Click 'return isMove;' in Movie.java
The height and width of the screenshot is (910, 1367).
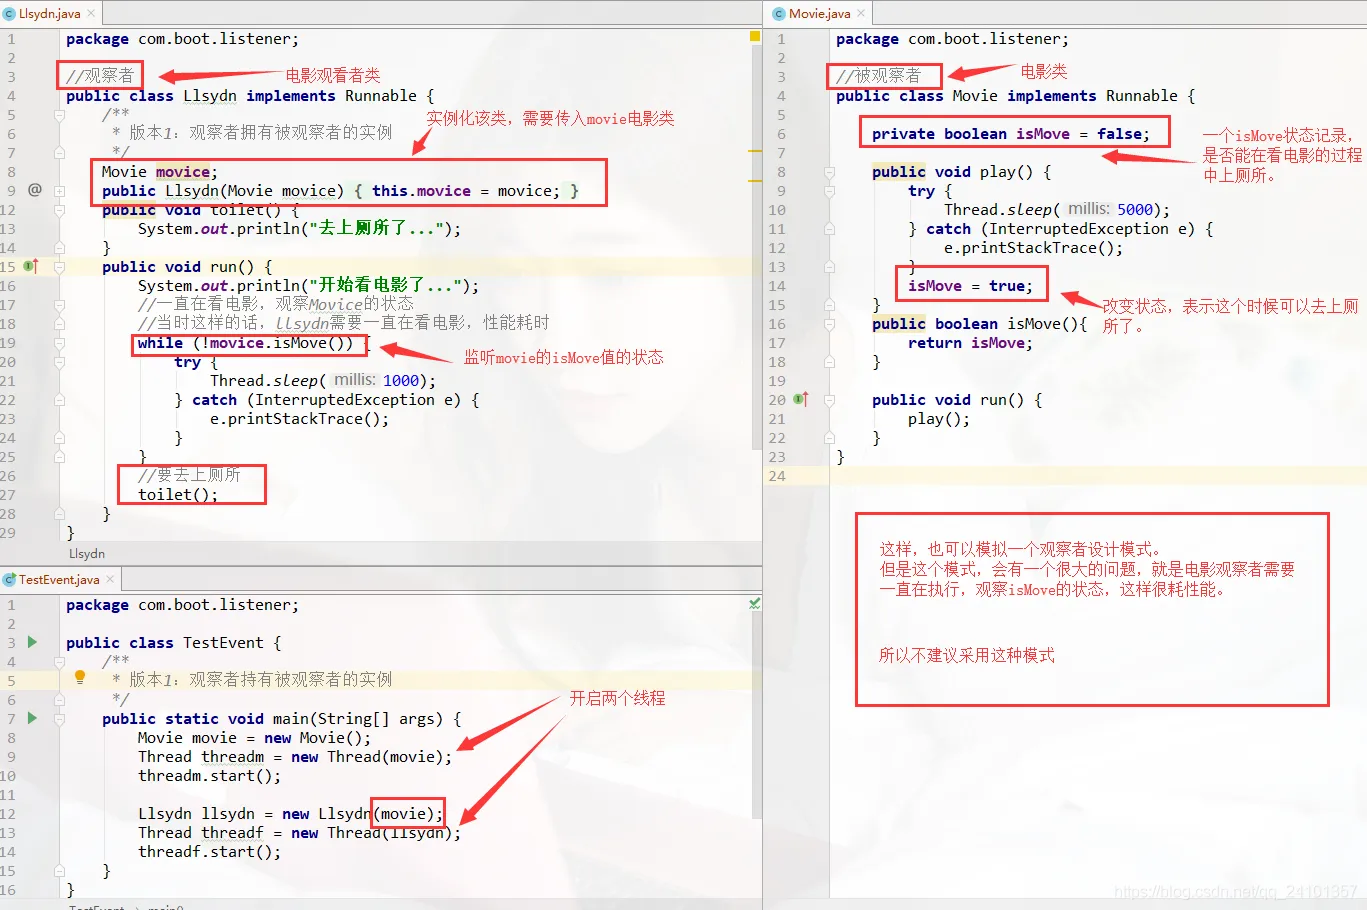point(970,342)
